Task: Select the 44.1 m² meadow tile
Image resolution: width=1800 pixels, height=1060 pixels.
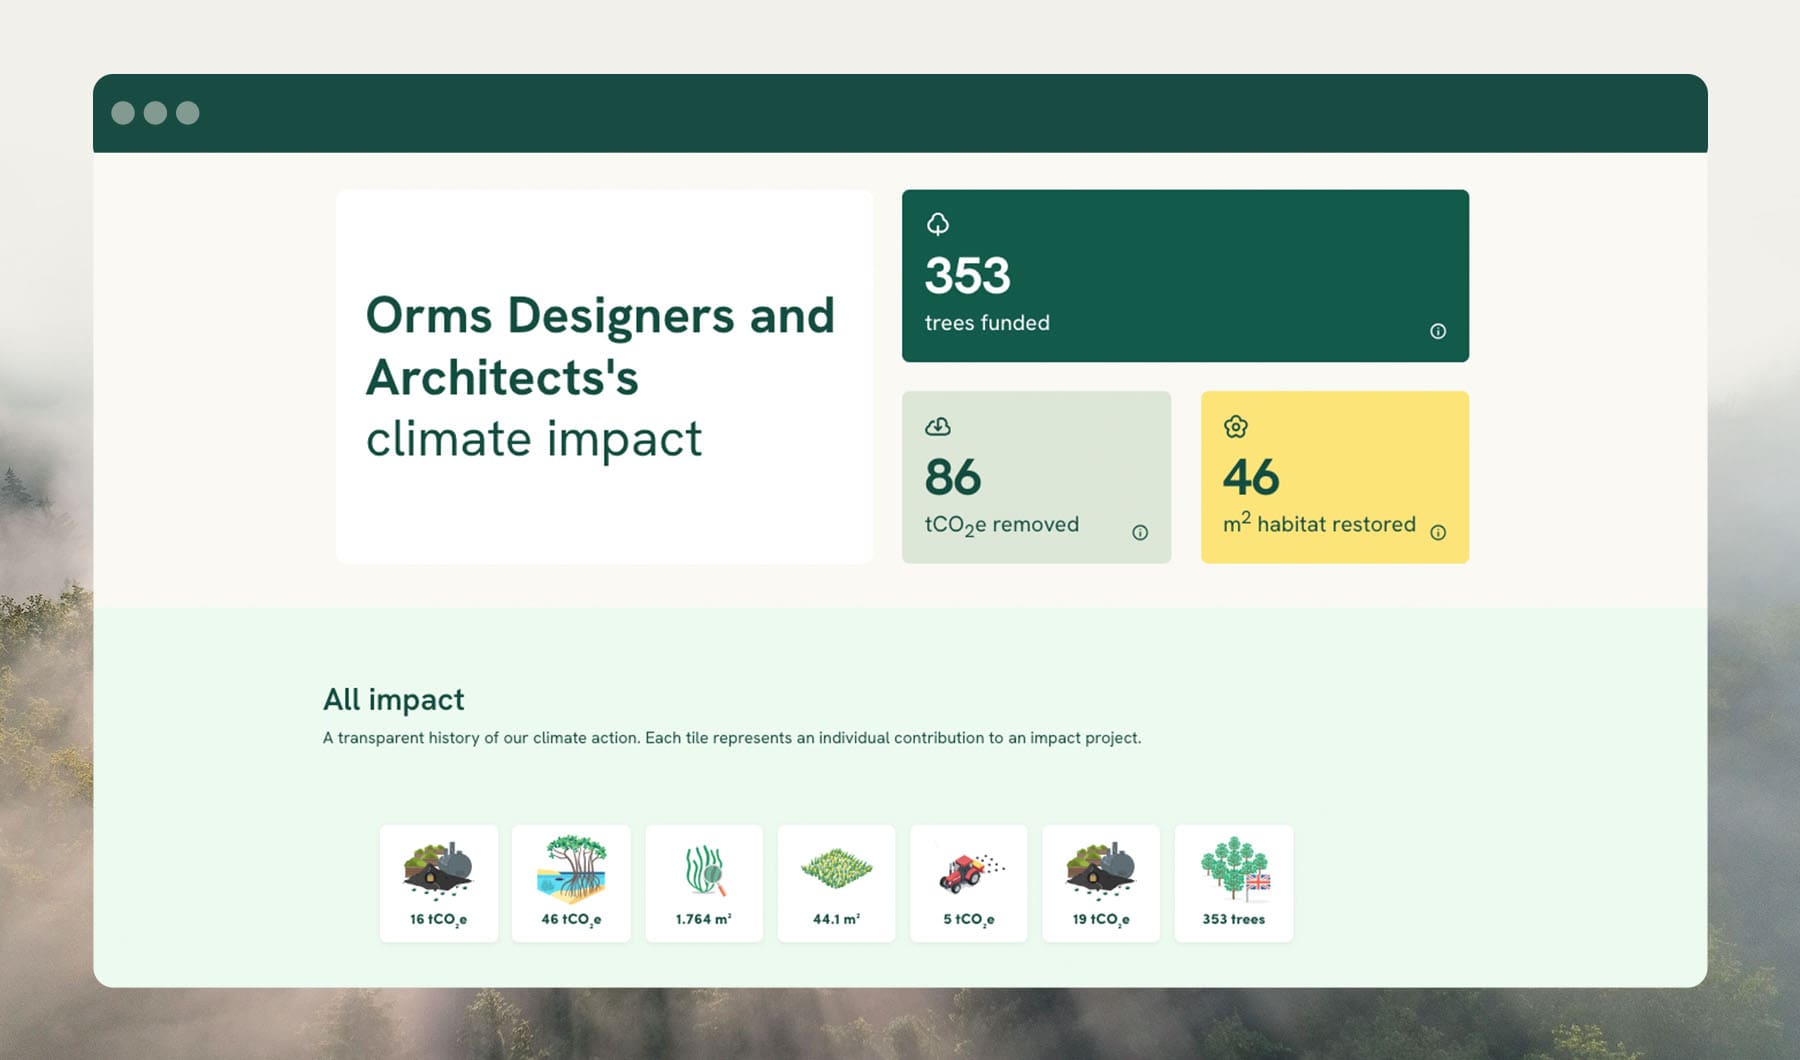Action: click(836, 883)
